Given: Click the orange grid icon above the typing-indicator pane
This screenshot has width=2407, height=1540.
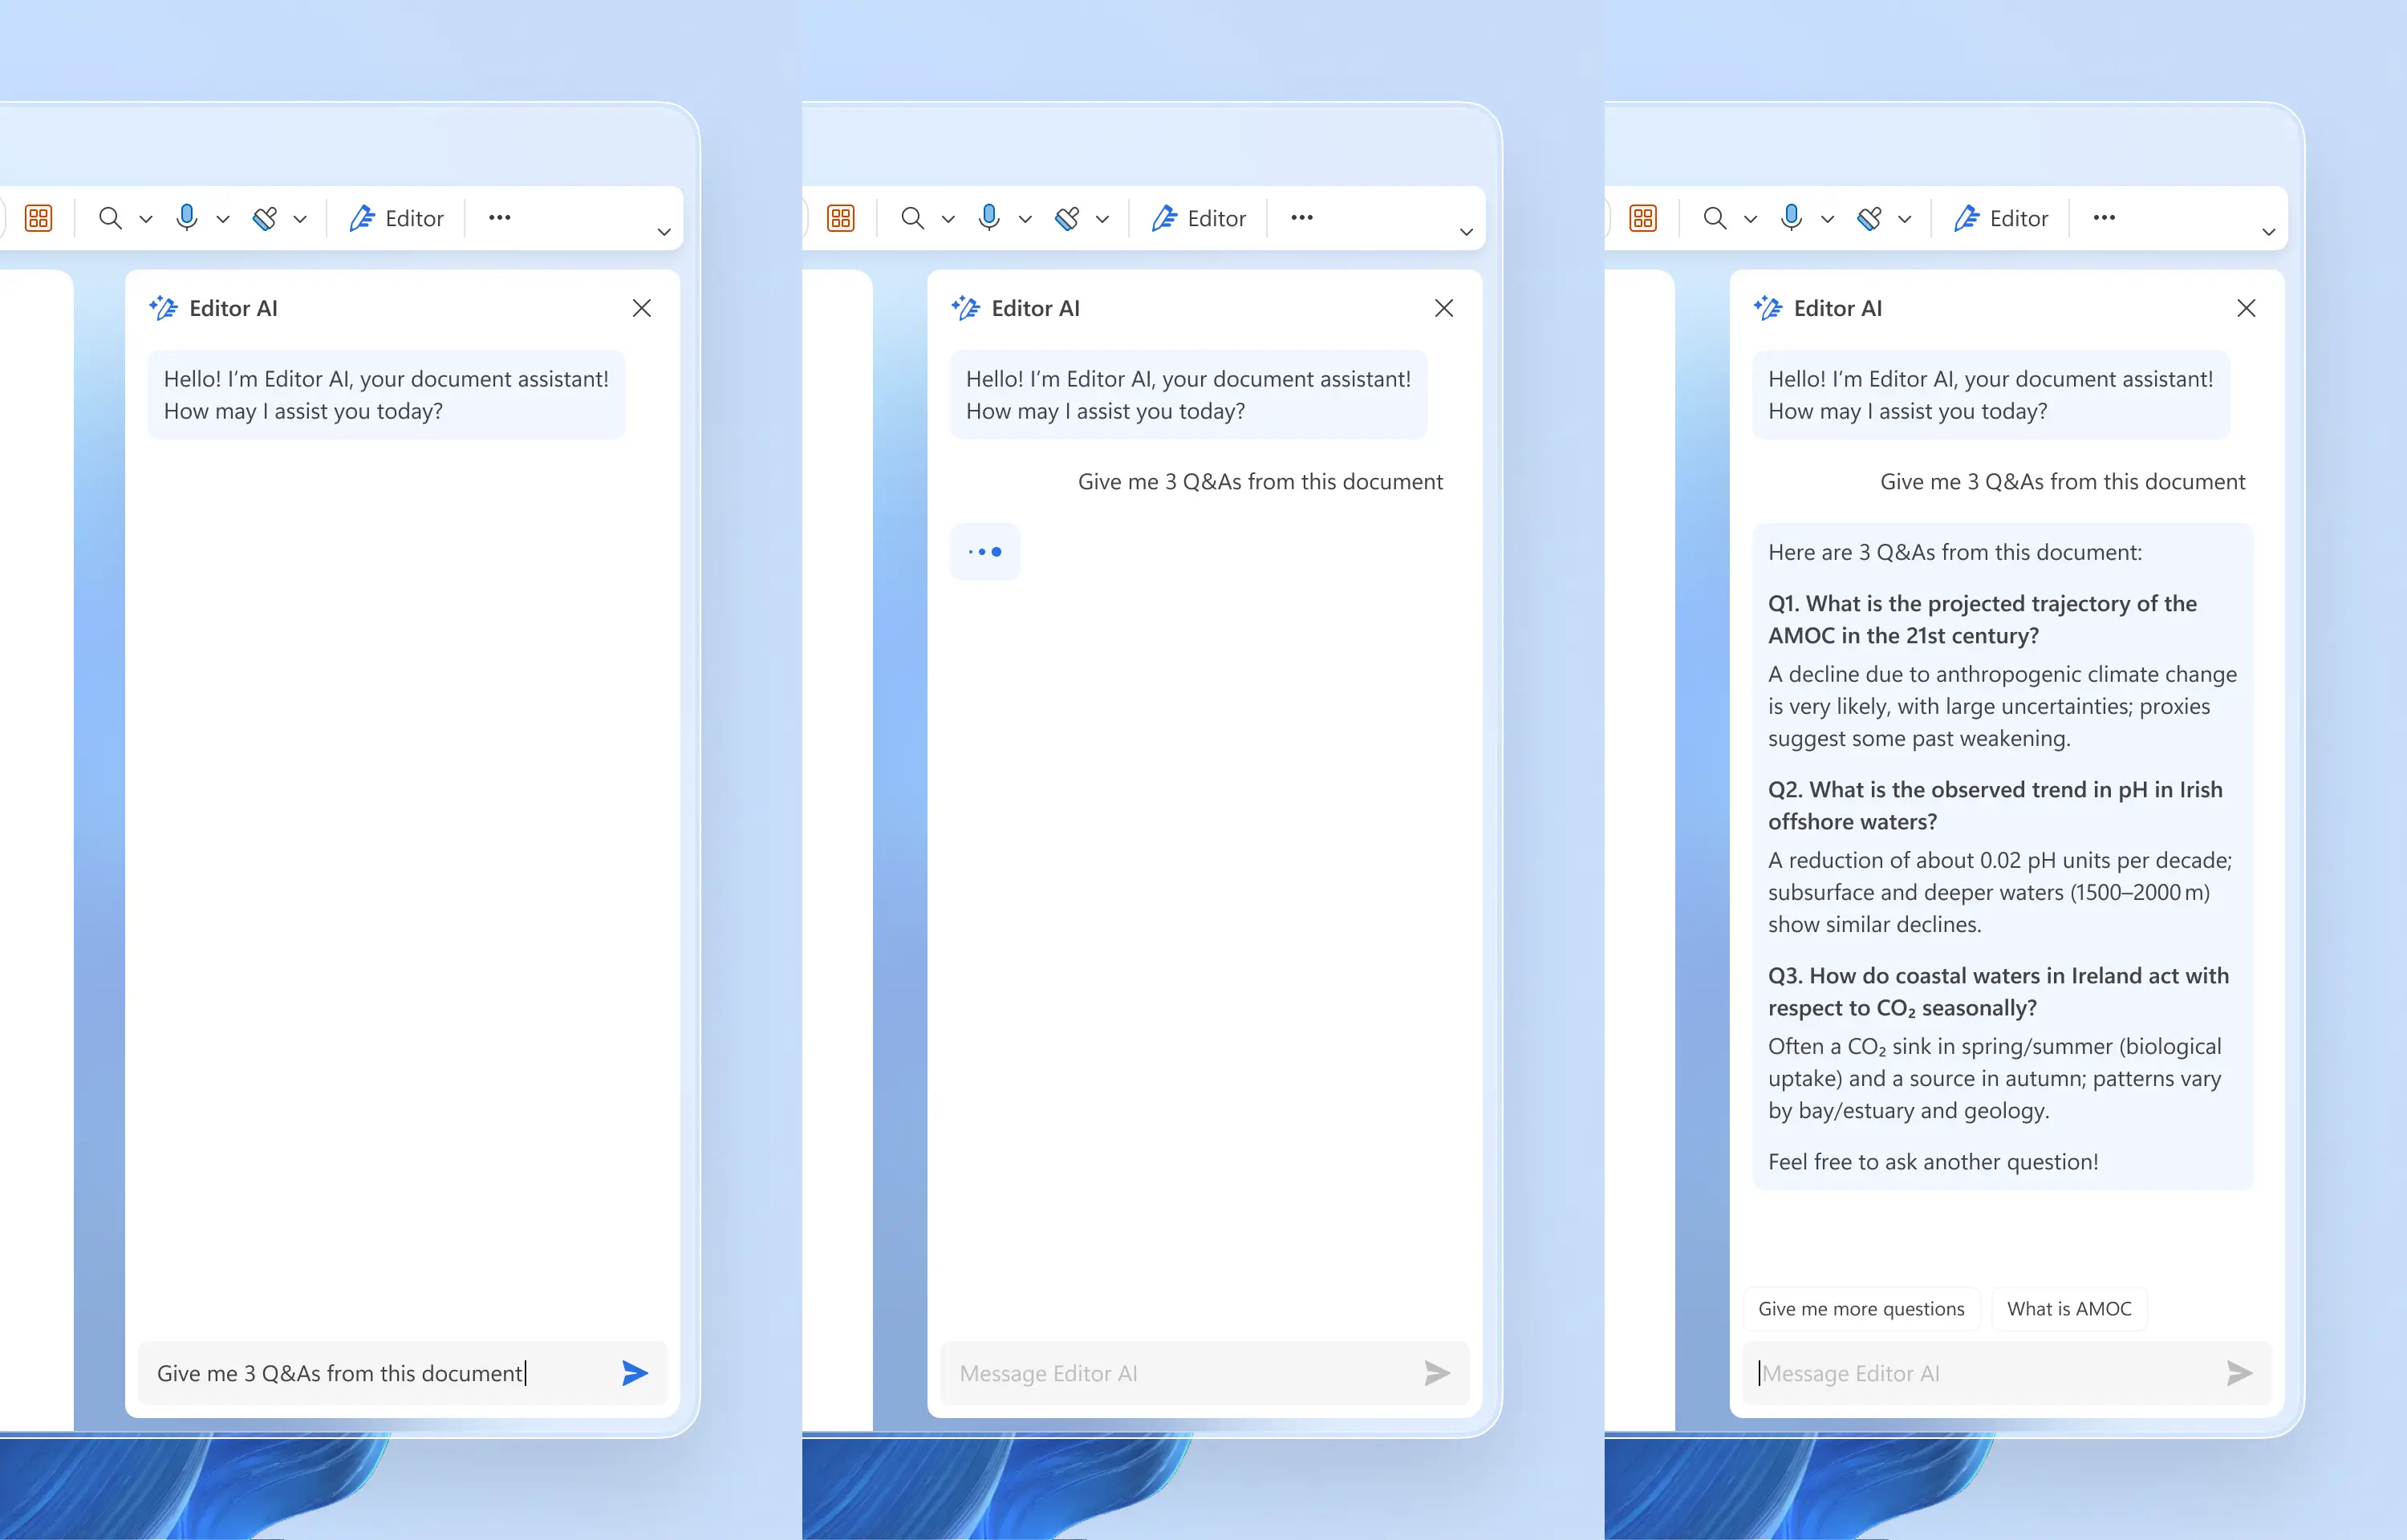Looking at the screenshot, I should (840, 218).
